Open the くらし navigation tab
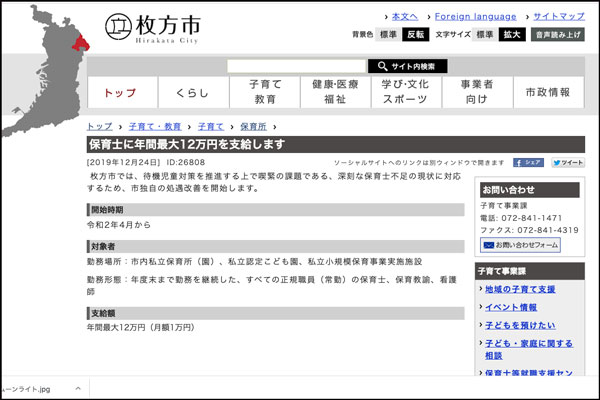 pos(192,93)
